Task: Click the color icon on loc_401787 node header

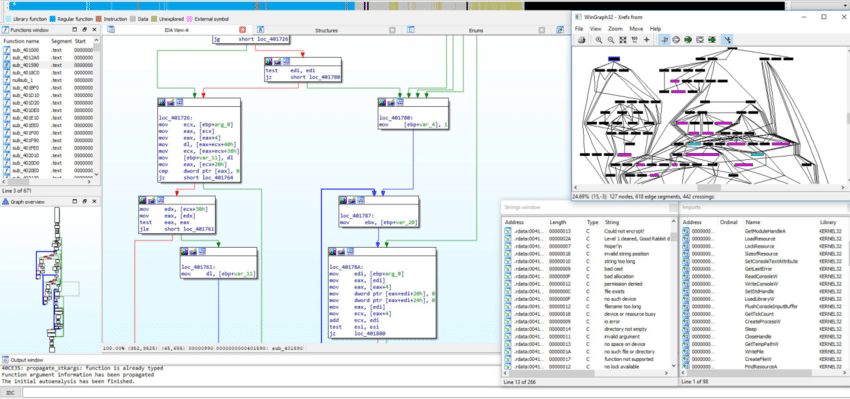Action: (x=344, y=200)
